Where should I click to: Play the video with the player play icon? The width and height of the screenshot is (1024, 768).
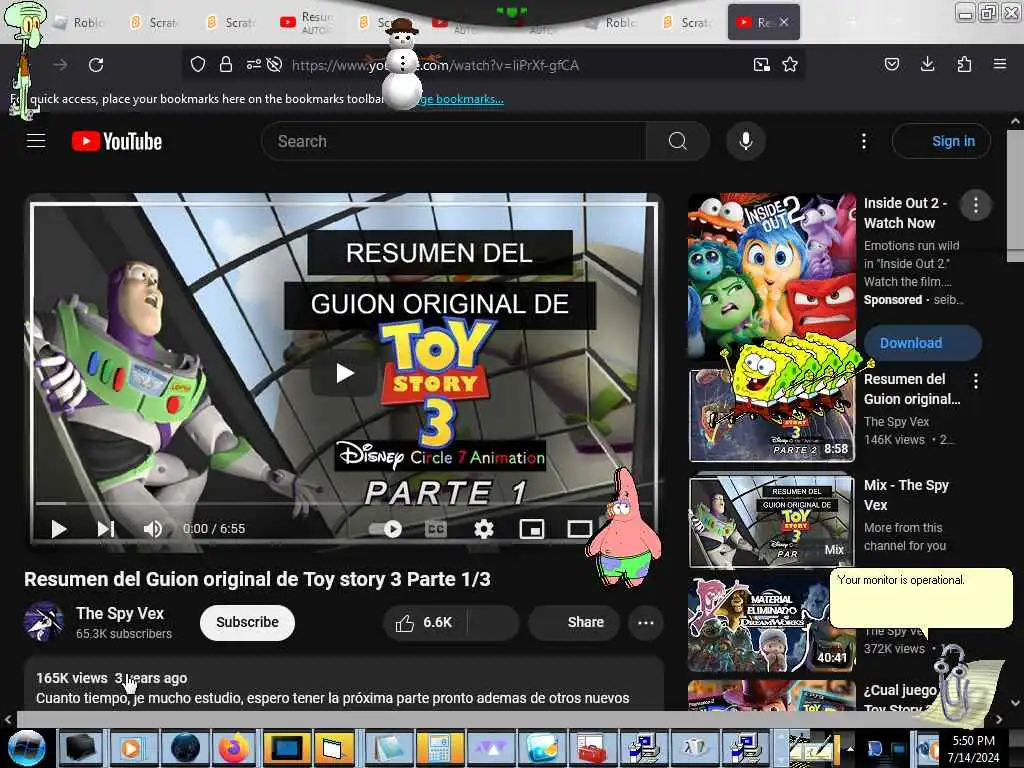click(x=59, y=528)
